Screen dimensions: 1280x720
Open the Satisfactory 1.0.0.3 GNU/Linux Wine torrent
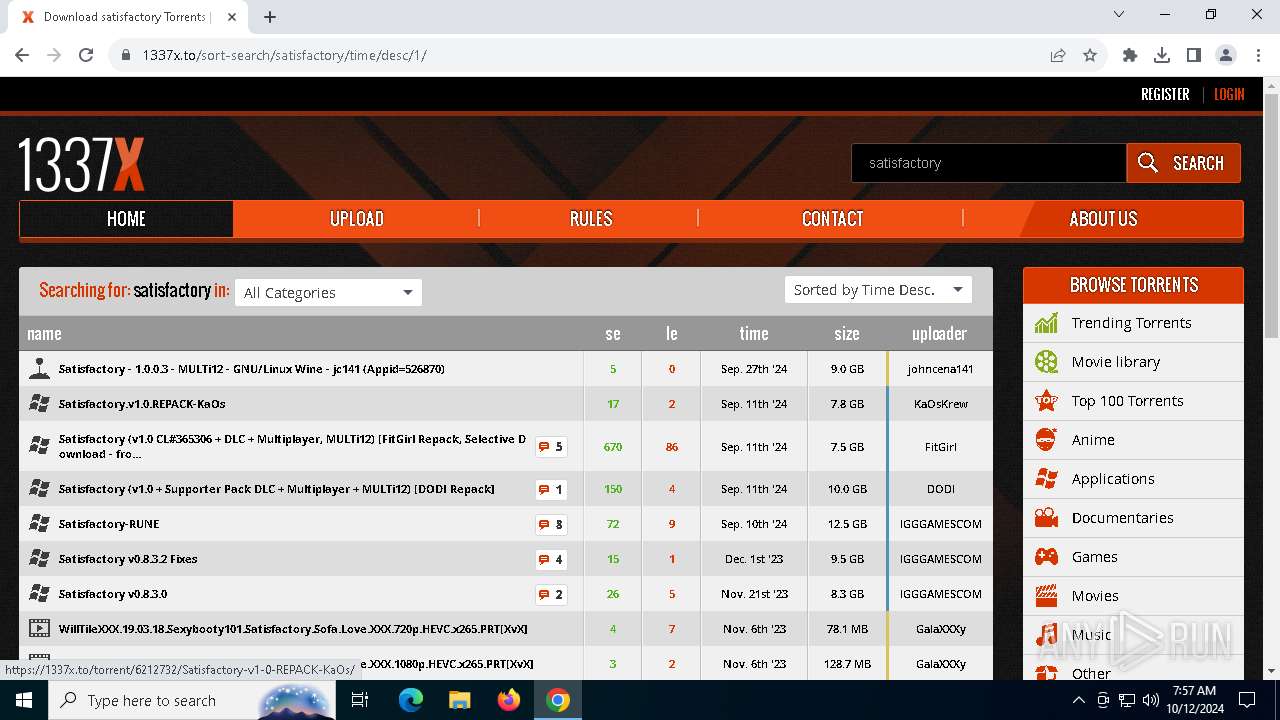[x=251, y=369]
